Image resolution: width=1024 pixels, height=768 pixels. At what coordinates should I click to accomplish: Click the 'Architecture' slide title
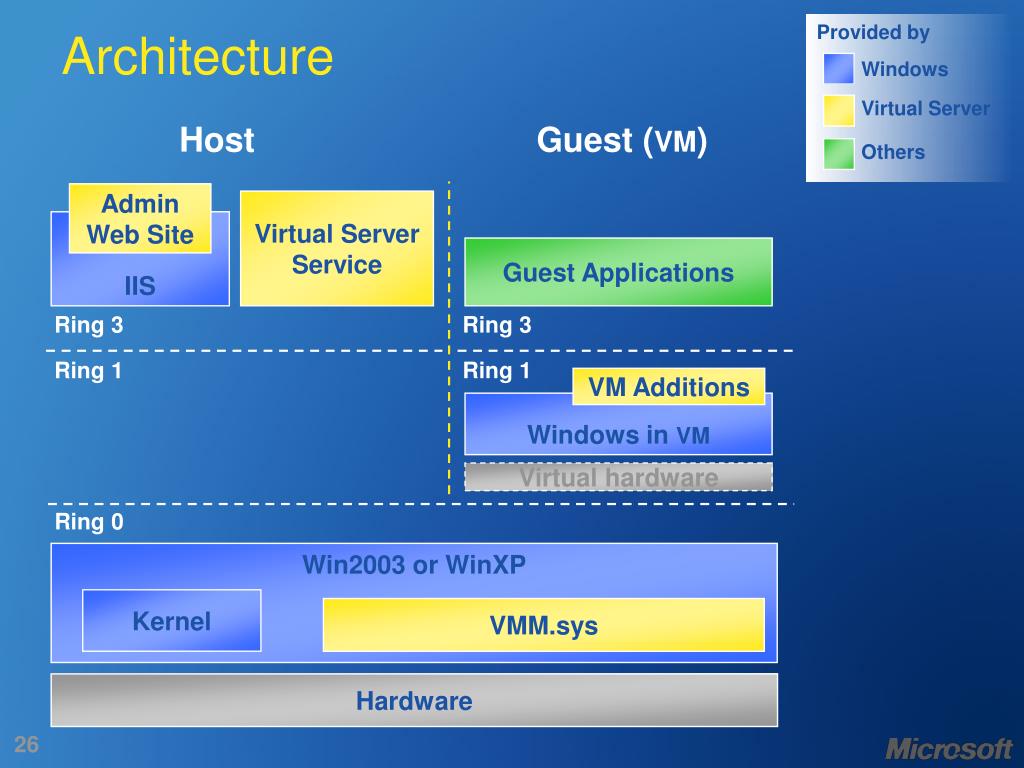[x=198, y=57]
